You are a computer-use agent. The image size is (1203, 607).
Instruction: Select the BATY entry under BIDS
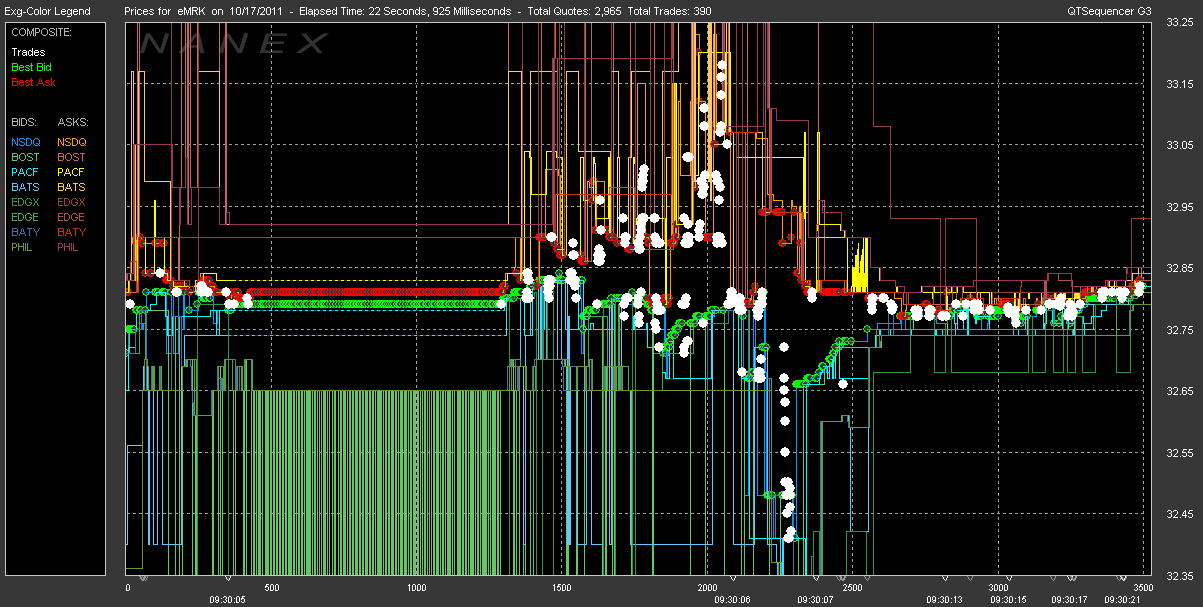[25, 232]
